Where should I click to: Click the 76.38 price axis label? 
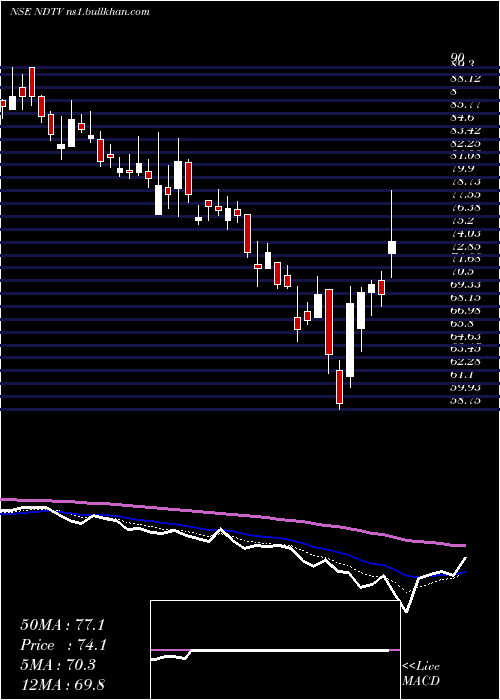point(465,208)
